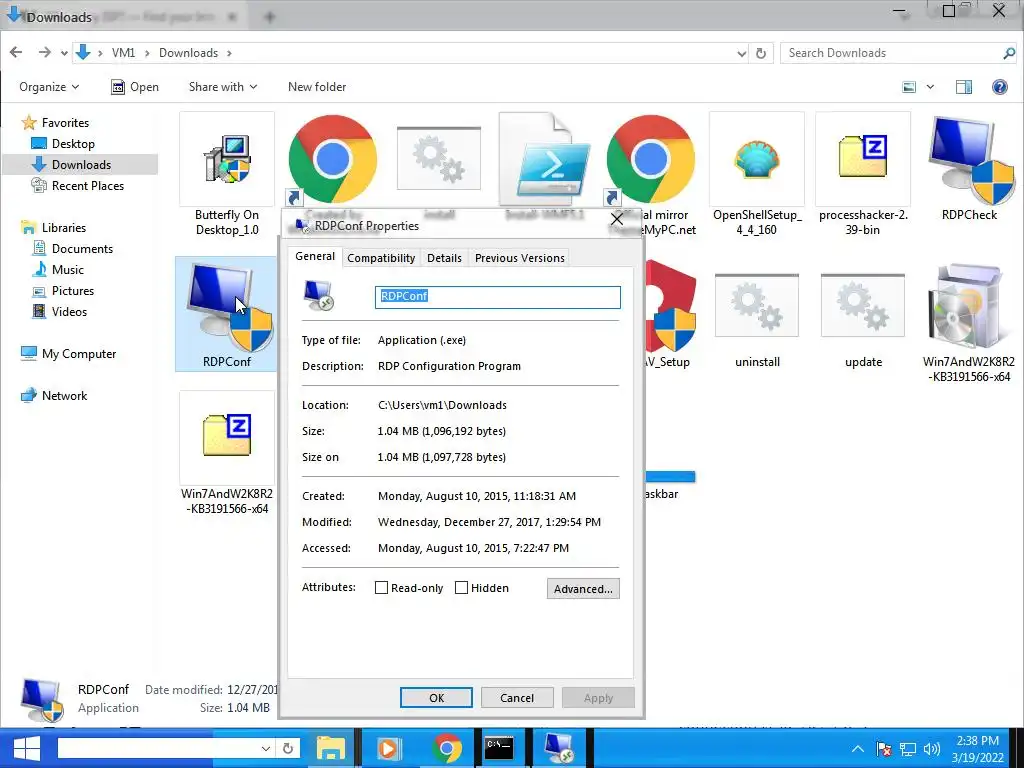
Task: Select My Computer in navigation pane
Action: tap(68, 354)
